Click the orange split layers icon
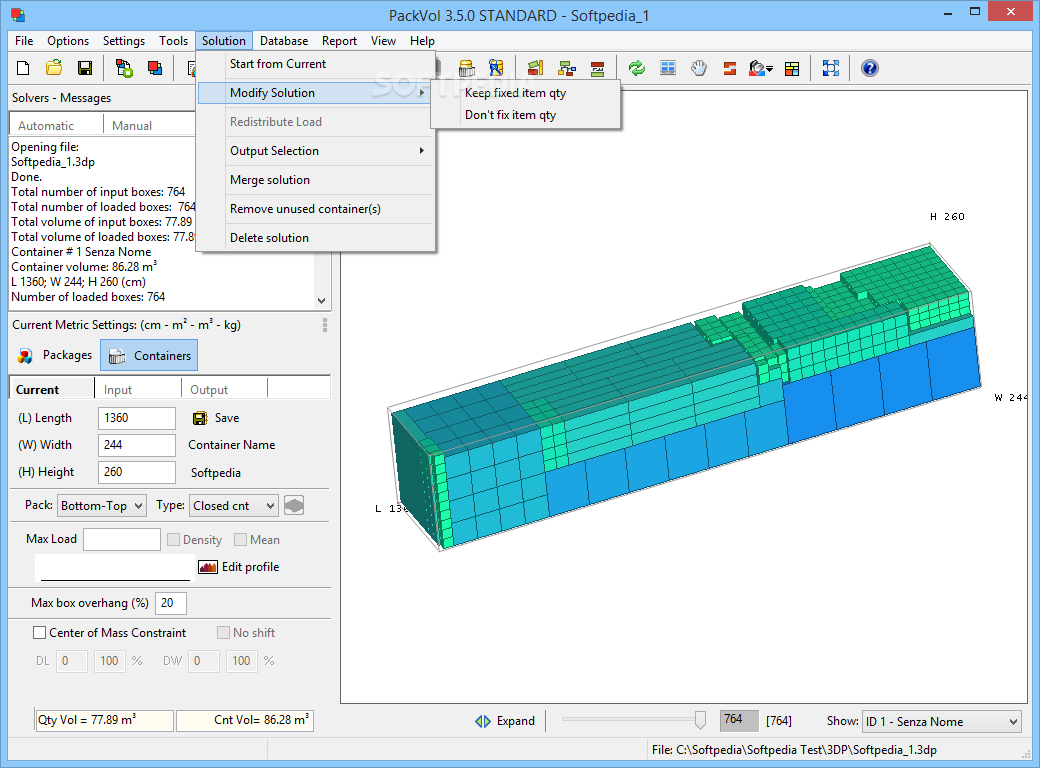 (730, 68)
